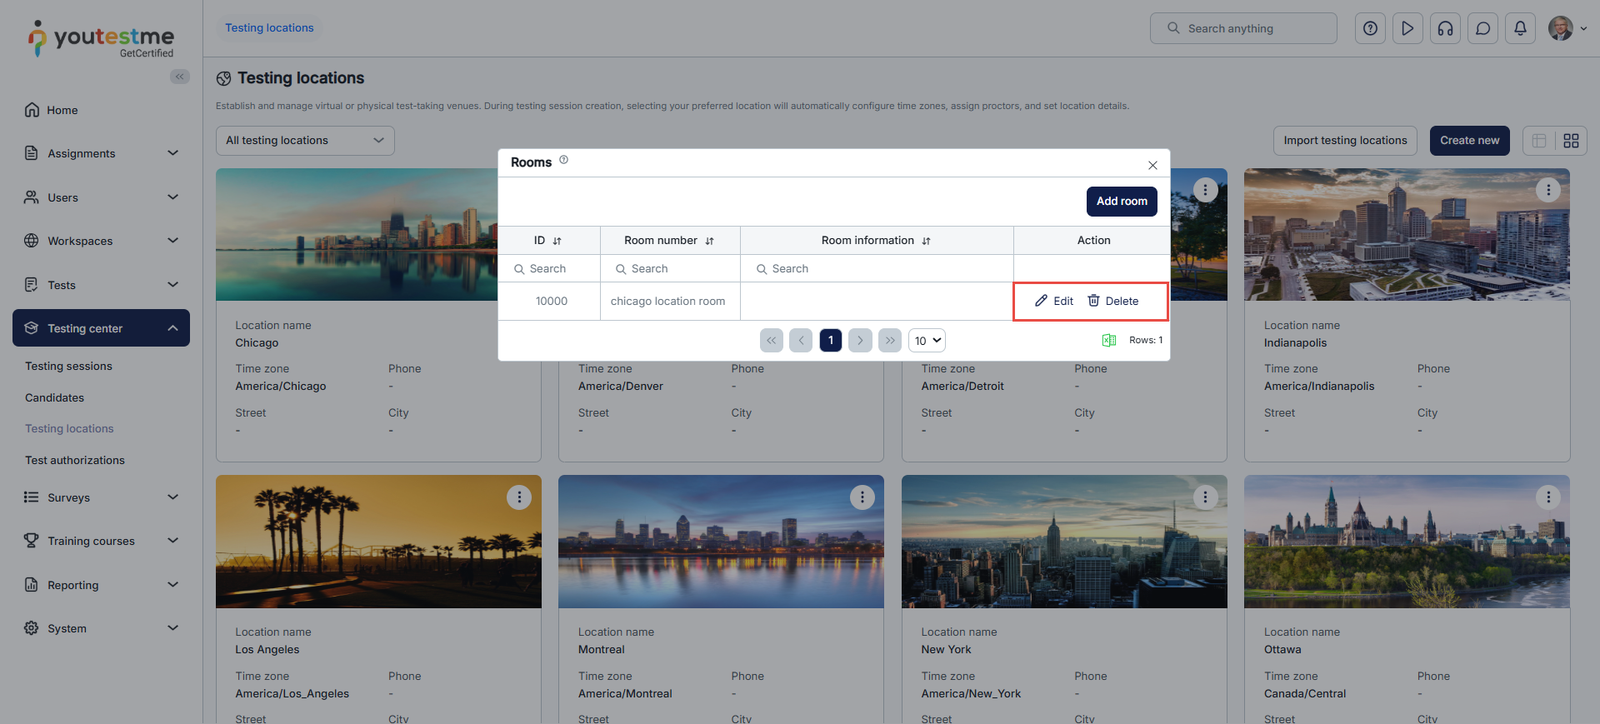1600x724 pixels.
Task: Click the Create new button
Action: pyautogui.click(x=1469, y=141)
